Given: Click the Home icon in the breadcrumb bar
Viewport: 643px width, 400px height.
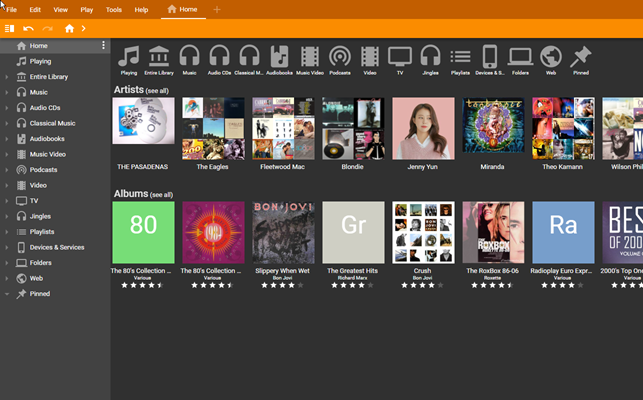Looking at the screenshot, I should 69,29.
